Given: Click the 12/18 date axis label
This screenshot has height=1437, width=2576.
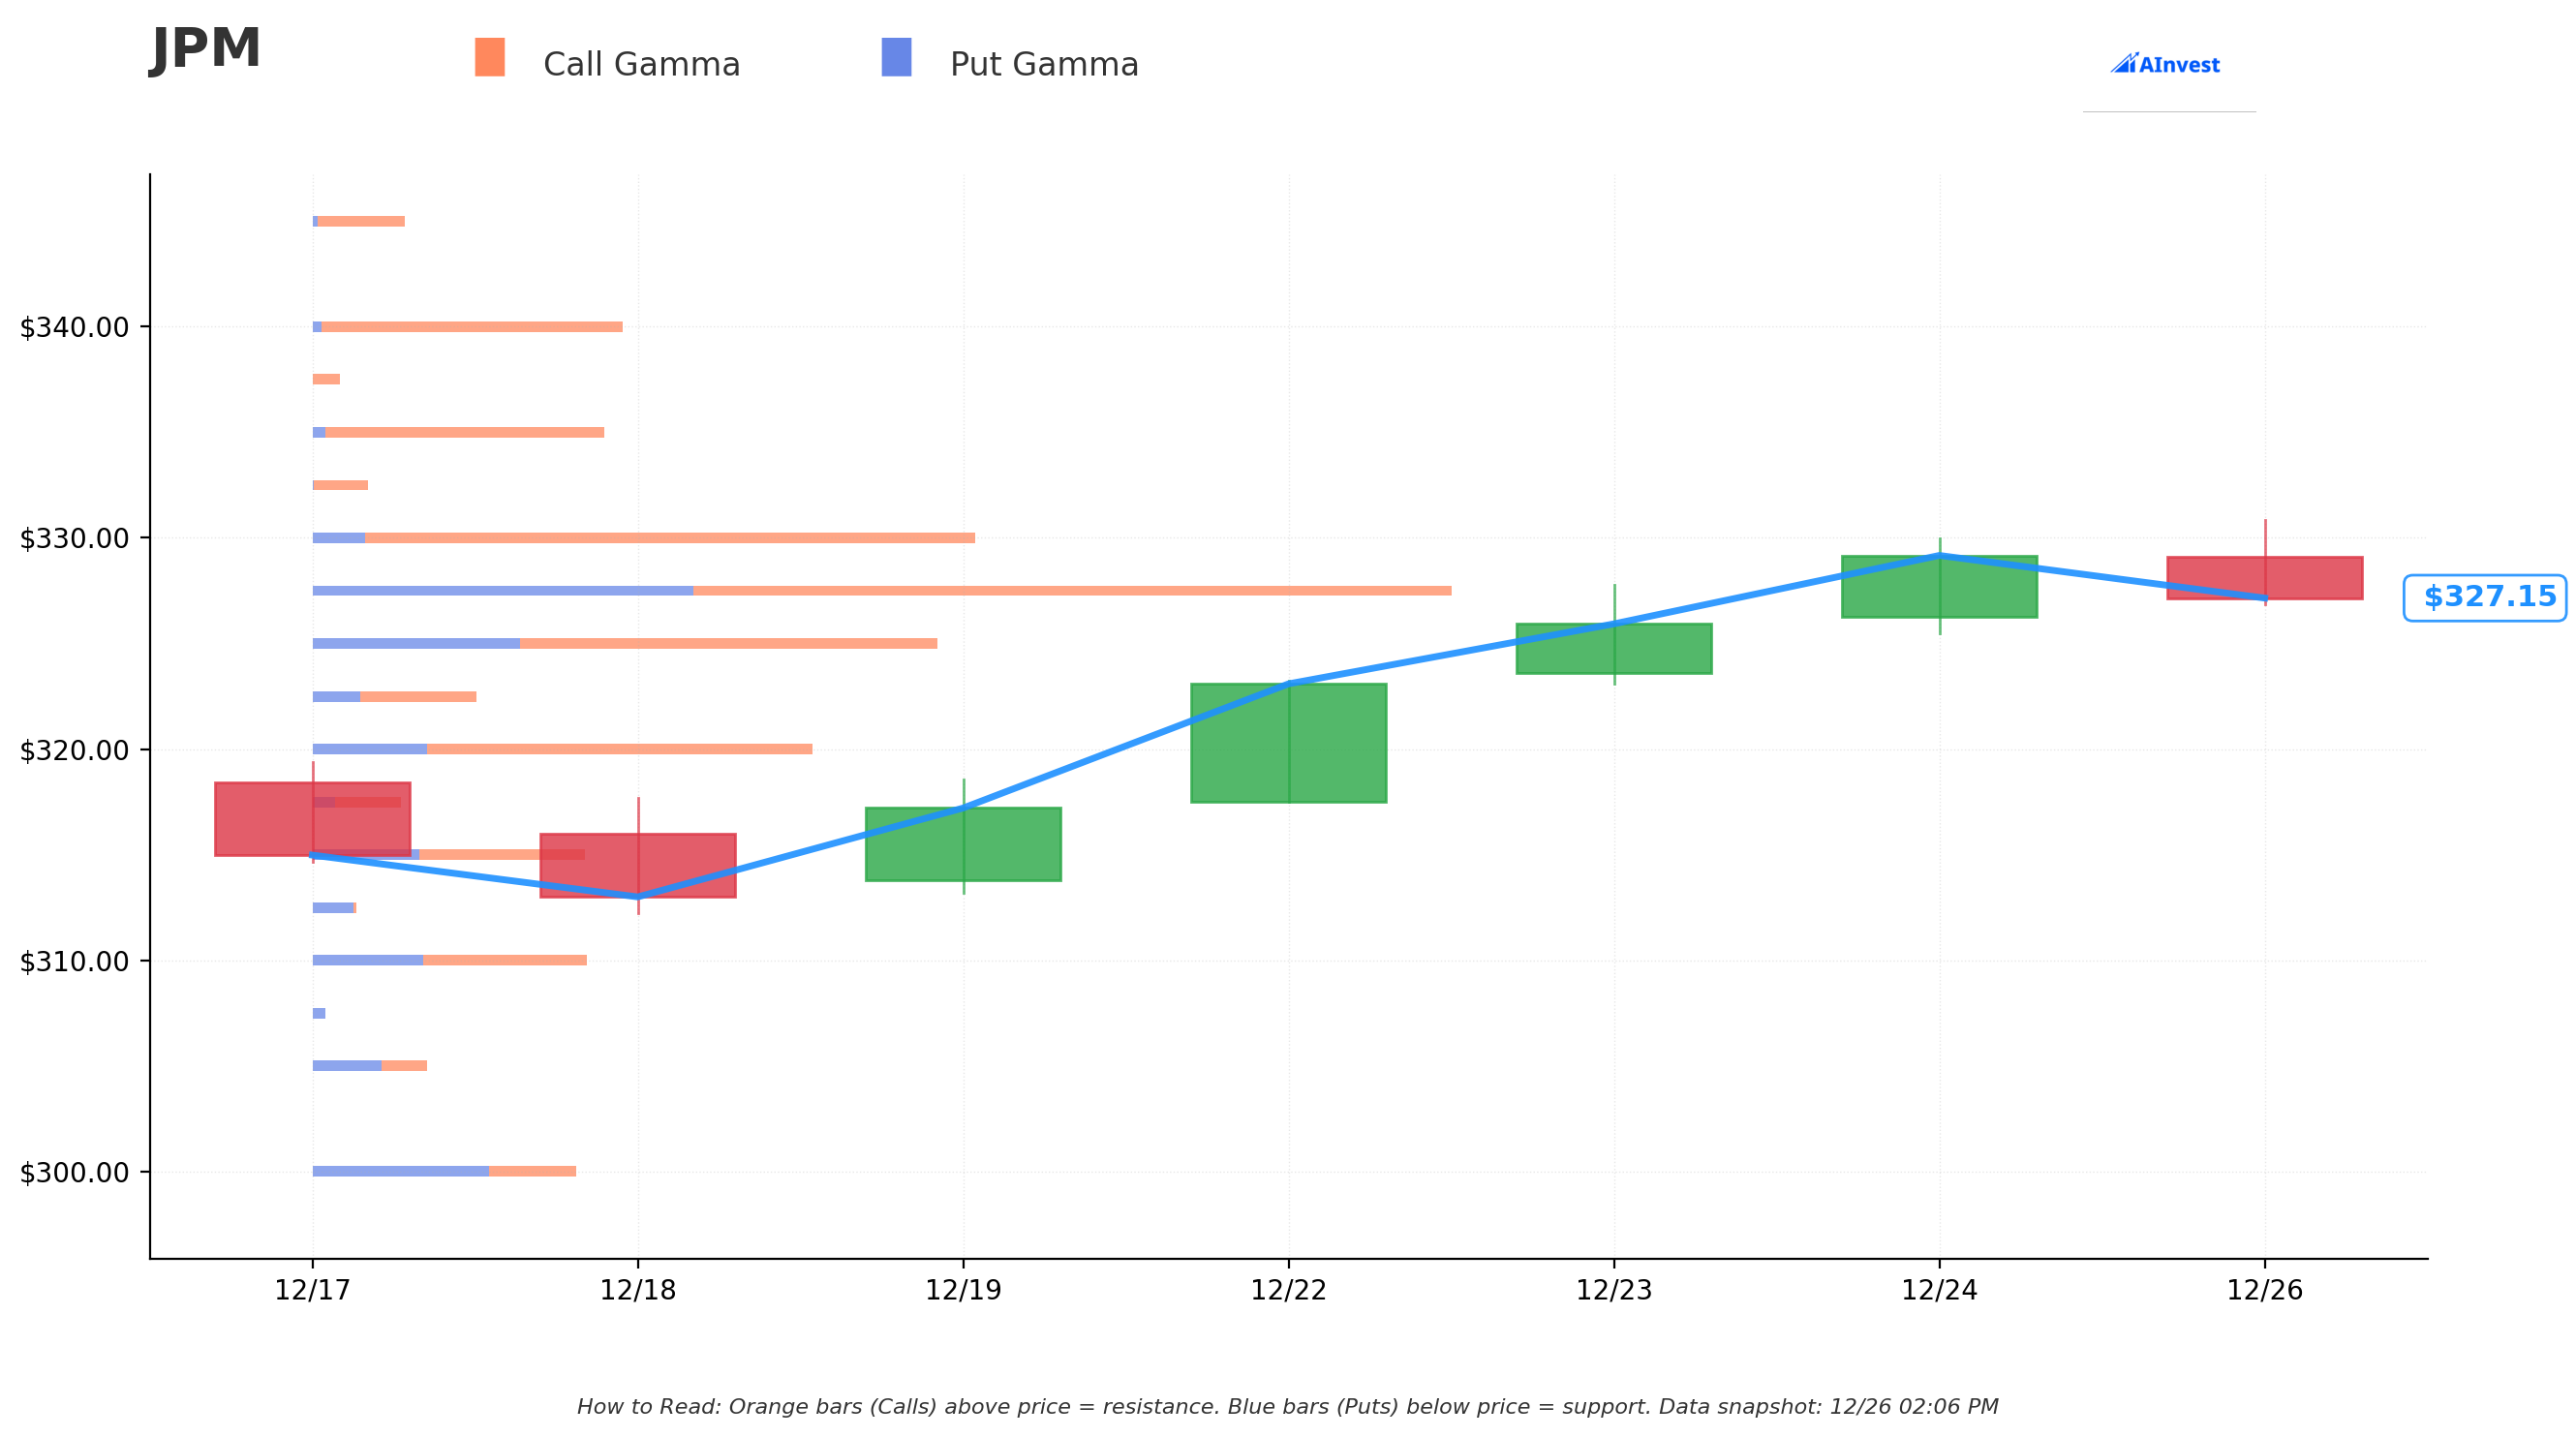Looking at the screenshot, I should tap(638, 1290).
